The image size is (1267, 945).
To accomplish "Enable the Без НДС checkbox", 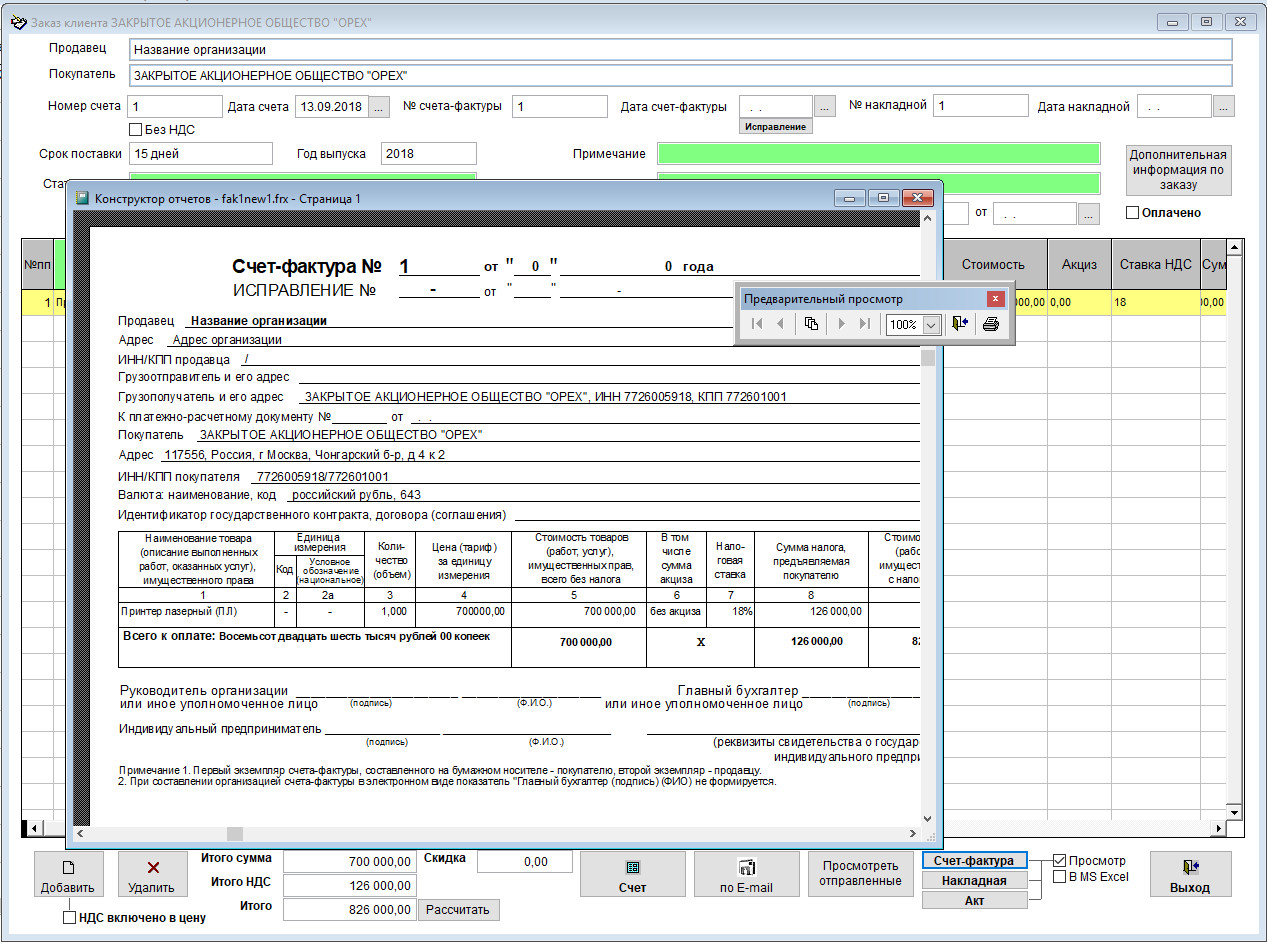I will click(x=136, y=130).
